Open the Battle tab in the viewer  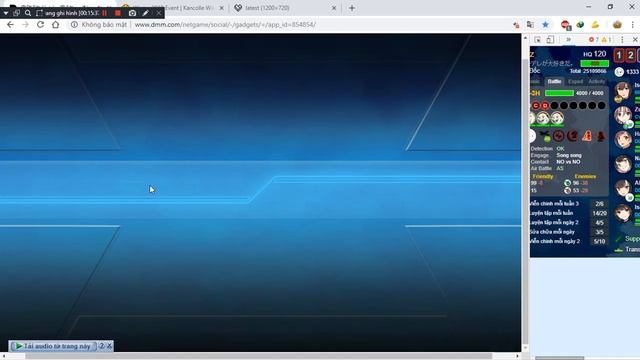pos(554,81)
